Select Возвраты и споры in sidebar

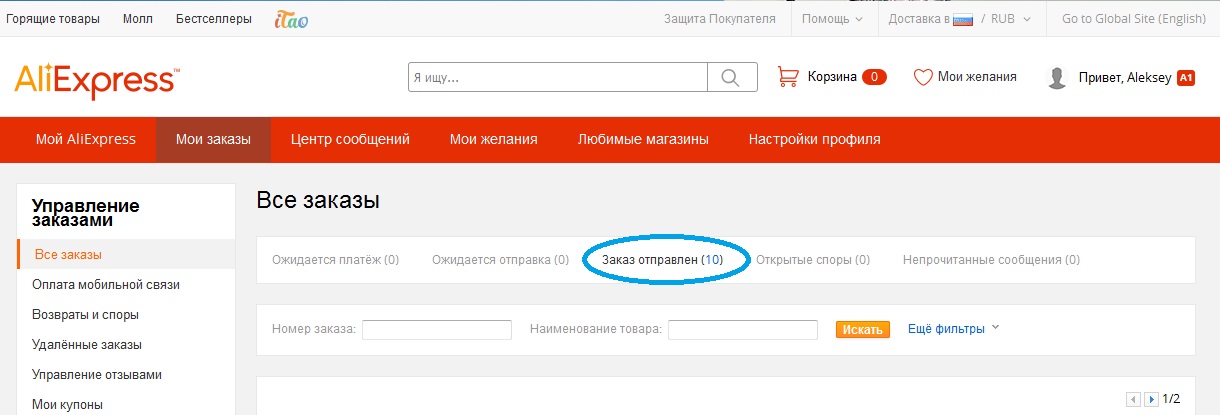85,314
